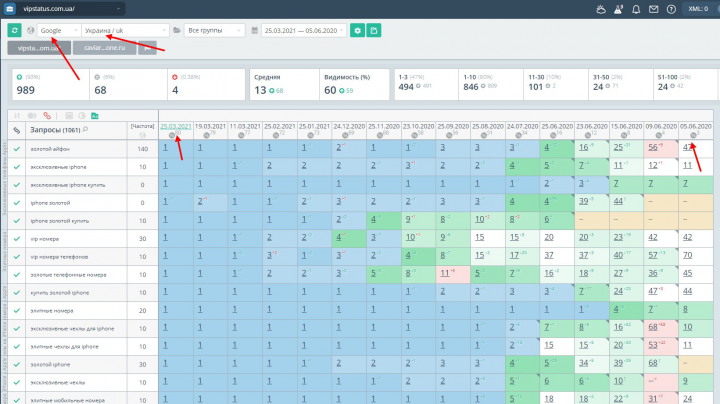
Task: Toggle checkmark for золотые телефонные номера row
Action: 17,275
